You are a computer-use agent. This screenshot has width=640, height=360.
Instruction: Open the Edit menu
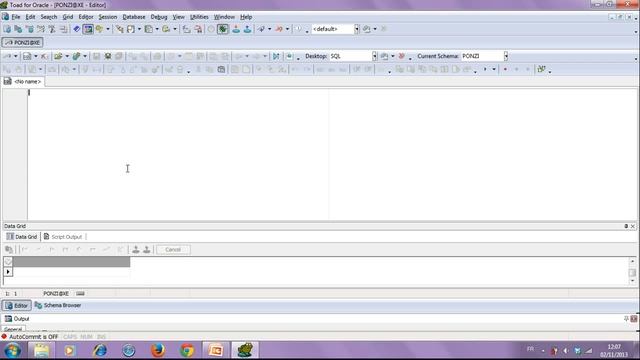tap(30, 17)
